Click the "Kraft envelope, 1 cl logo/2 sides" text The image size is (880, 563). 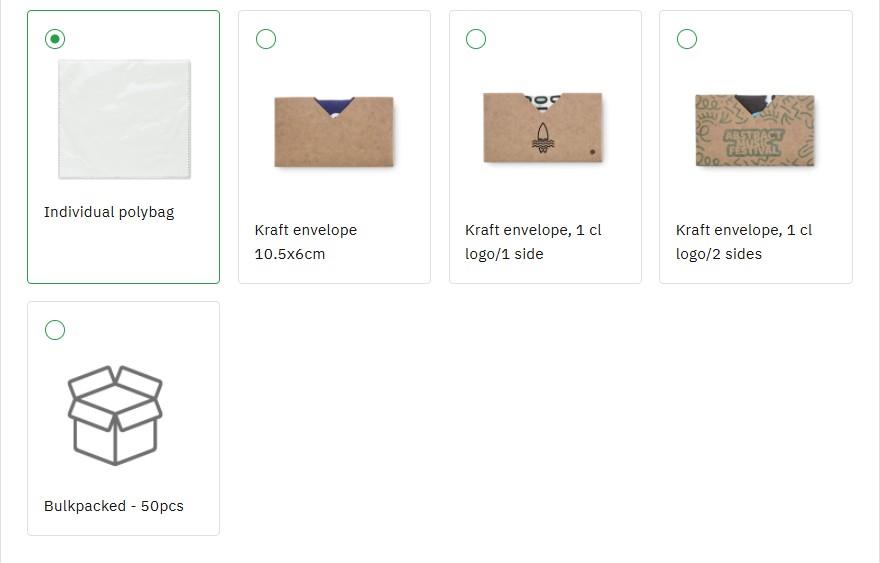(x=744, y=242)
